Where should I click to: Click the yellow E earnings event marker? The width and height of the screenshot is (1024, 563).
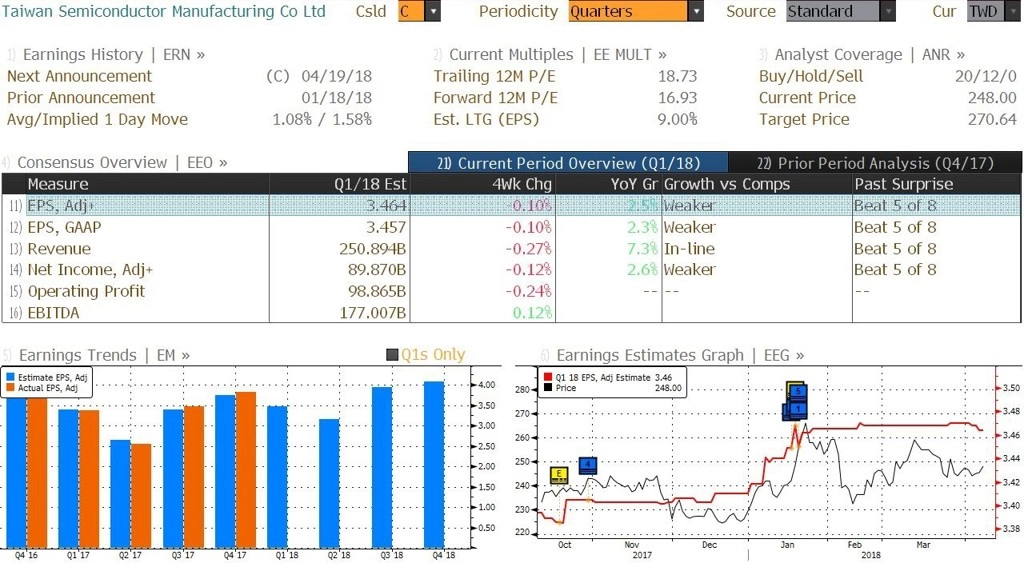558,475
